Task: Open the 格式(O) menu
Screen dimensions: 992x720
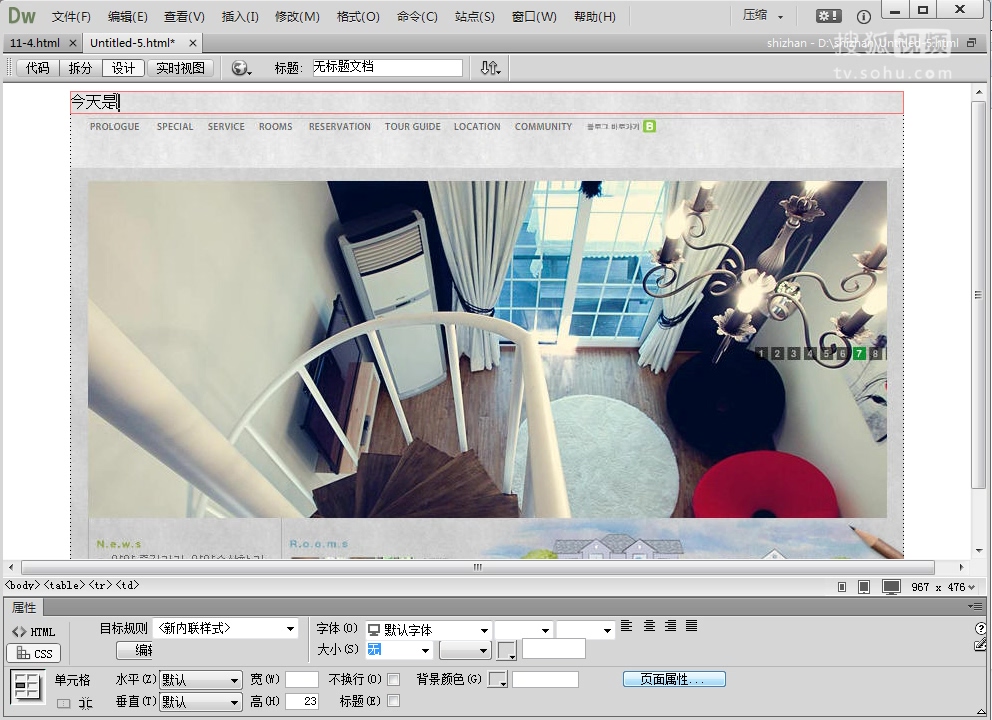Action: point(358,16)
